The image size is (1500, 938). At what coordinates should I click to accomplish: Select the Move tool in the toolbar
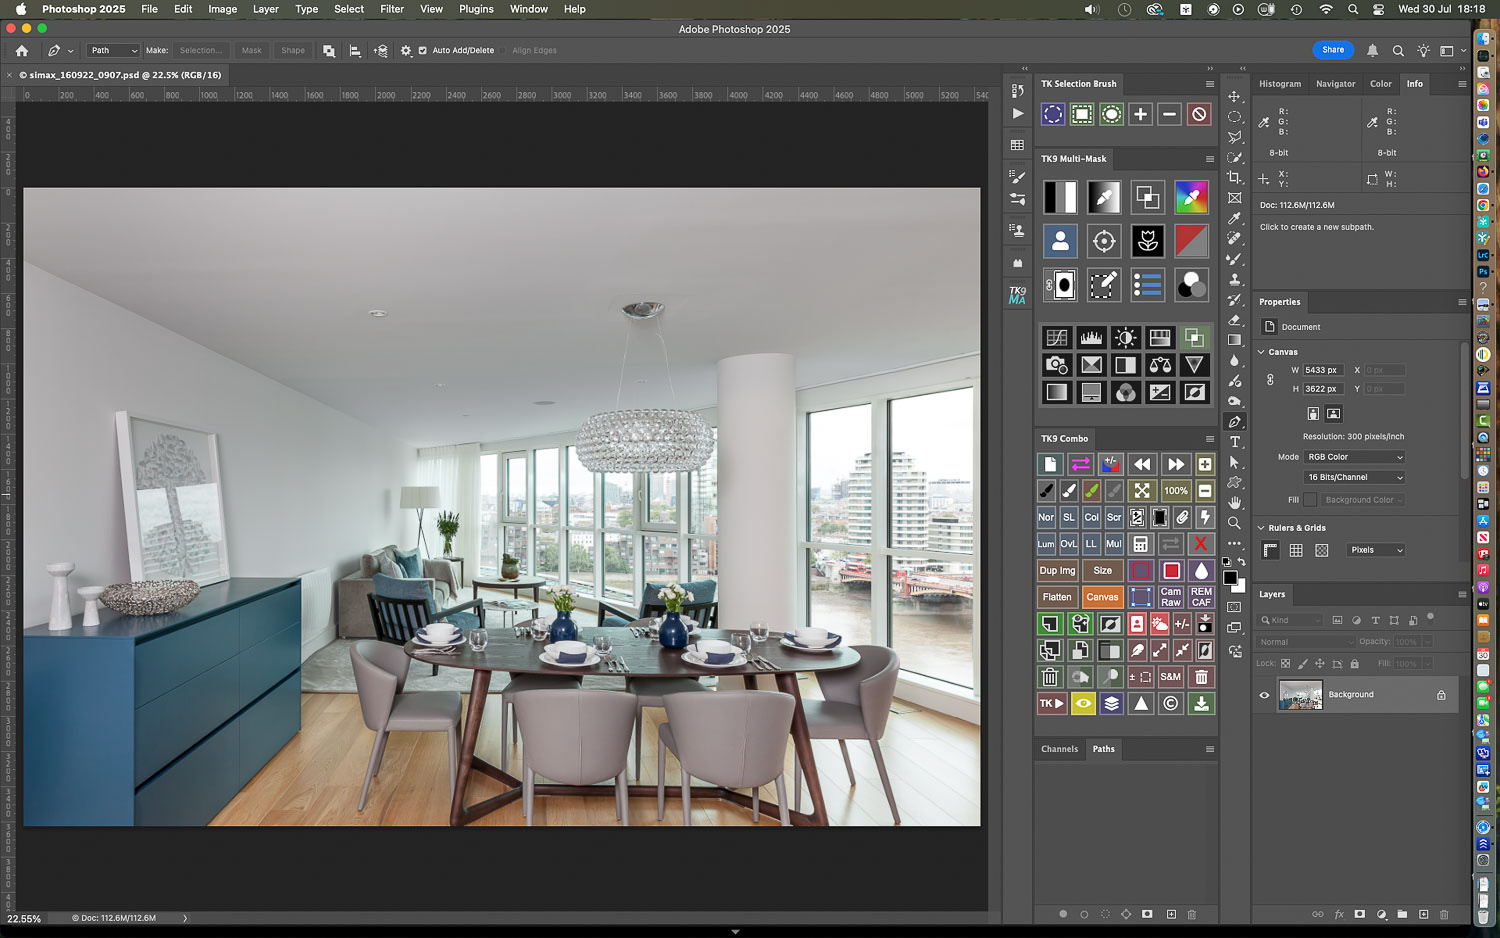click(1235, 97)
